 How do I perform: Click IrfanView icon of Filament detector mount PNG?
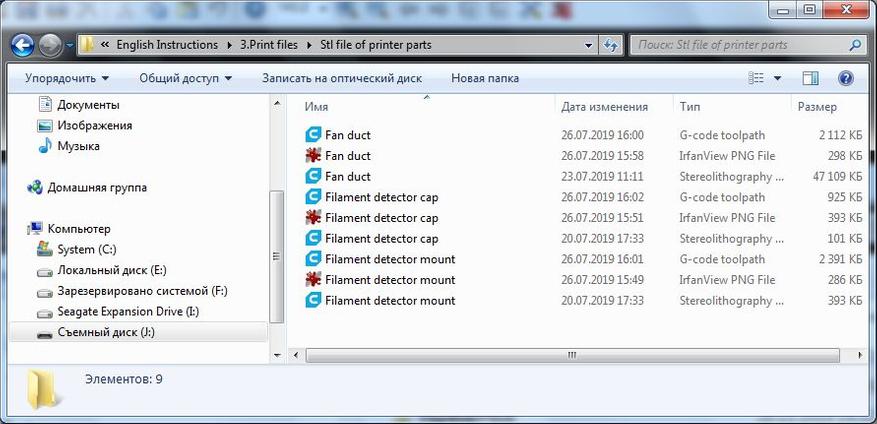coord(313,280)
